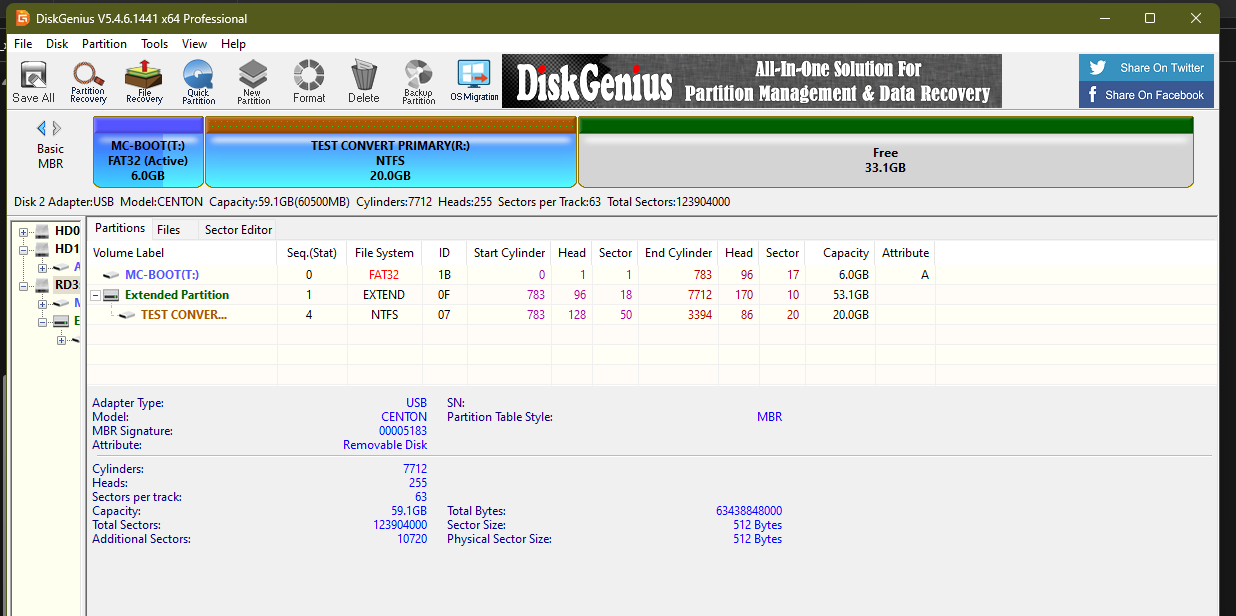This screenshot has height=616, width=1236.
Task: Click the Total Bytes value 63438848000
Action: pos(749,511)
